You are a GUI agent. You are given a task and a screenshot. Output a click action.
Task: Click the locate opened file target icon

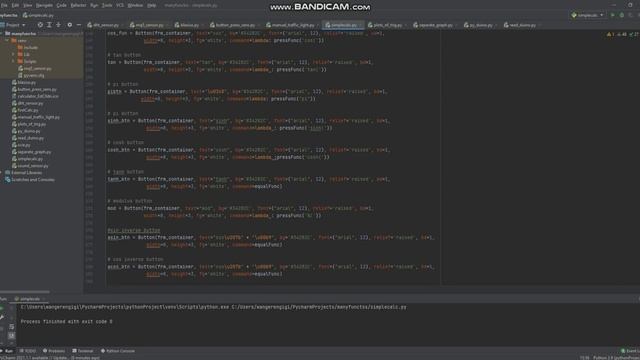click(x=40, y=25)
